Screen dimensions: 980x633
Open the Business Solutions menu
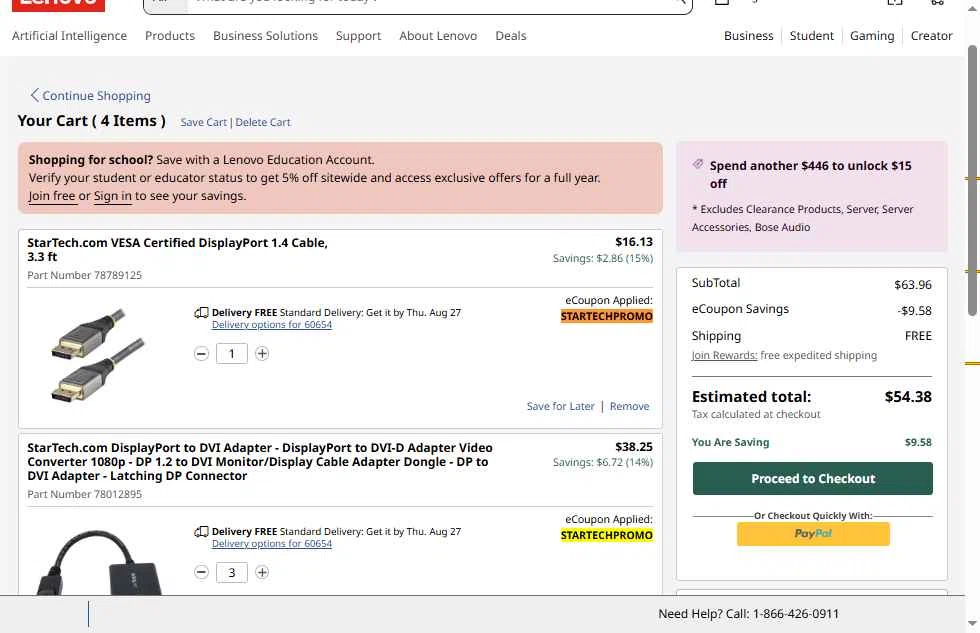coord(266,36)
